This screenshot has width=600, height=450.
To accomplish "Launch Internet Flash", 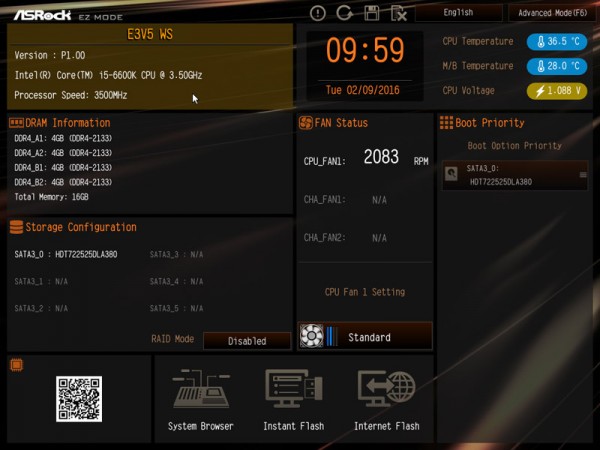I will pos(386,399).
